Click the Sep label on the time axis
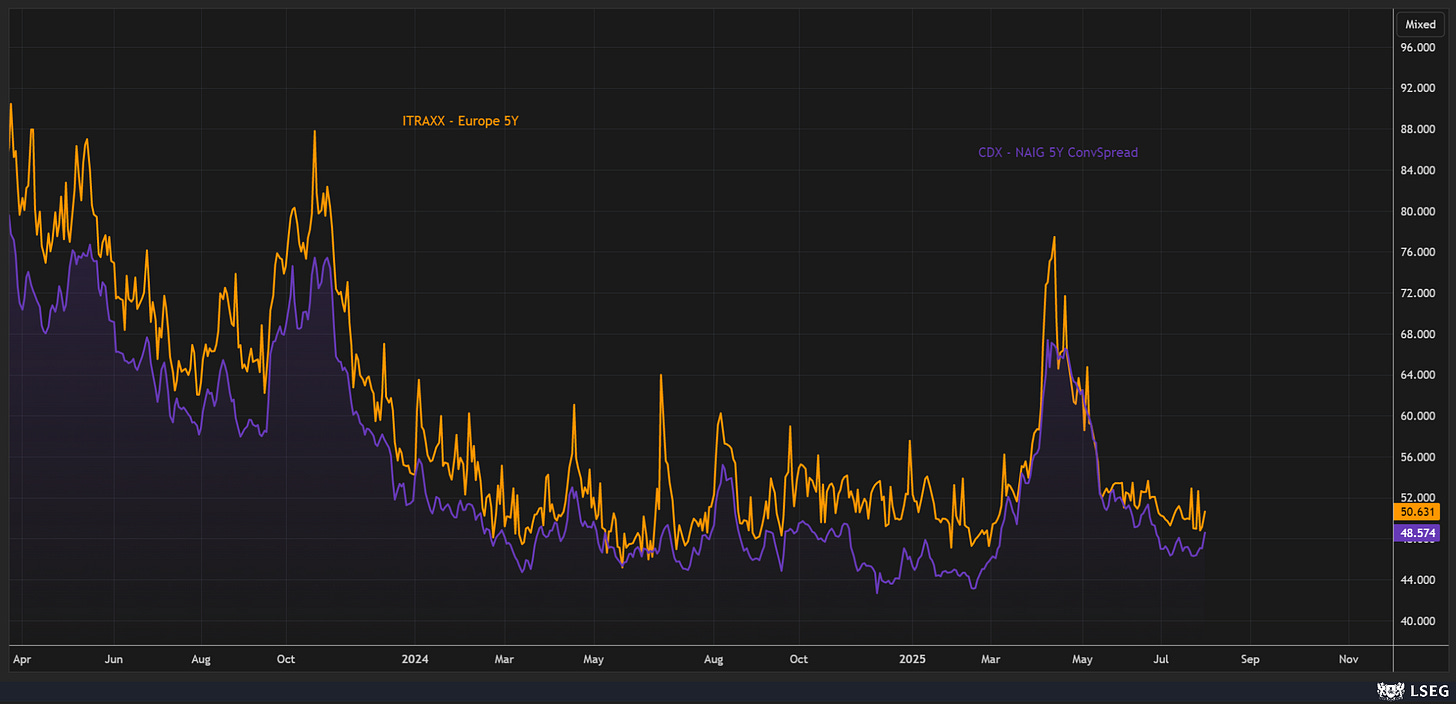 click(x=1250, y=660)
